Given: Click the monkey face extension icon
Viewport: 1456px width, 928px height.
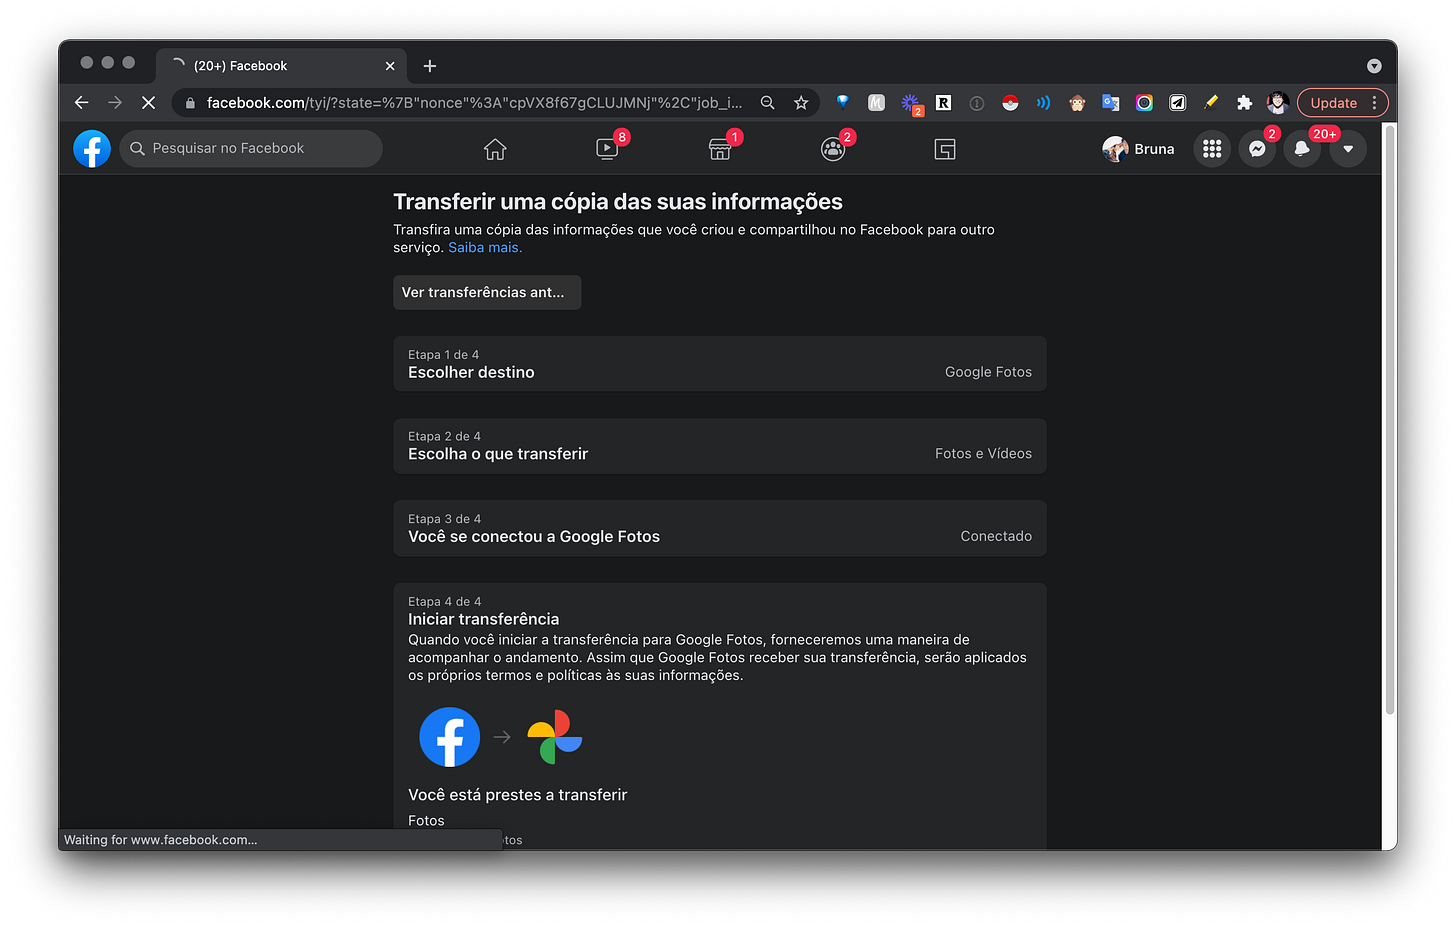Looking at the screenshot, I should coord(1077,102).
